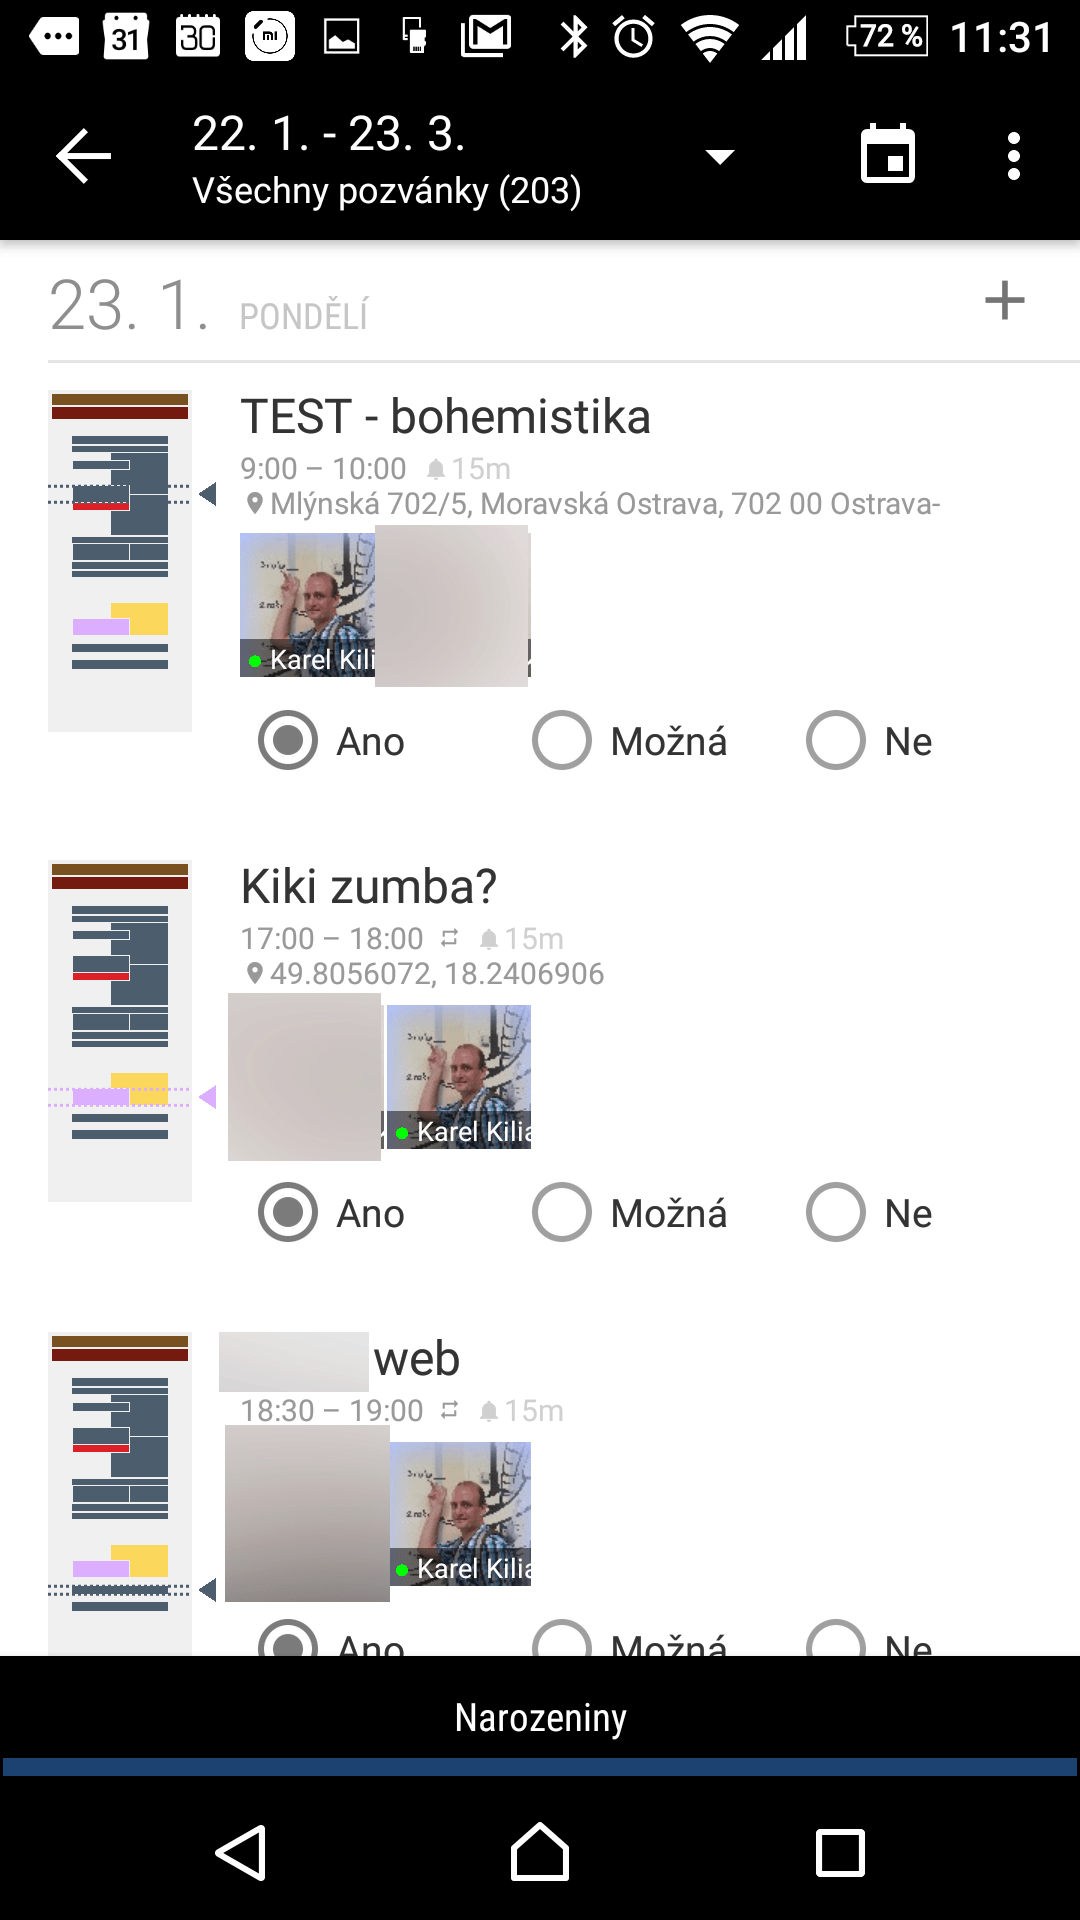Open the Všechny pozvánky (203) view selector

(386, 191)
